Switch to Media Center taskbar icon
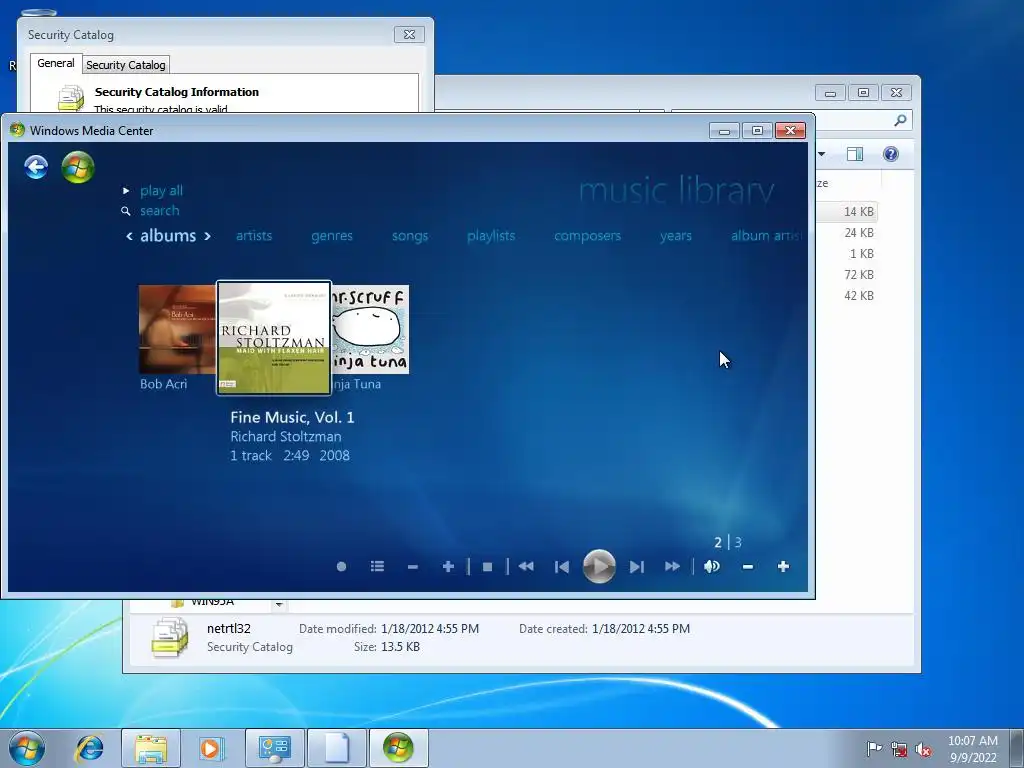1024x768 pixels. (x=398, y=748)
